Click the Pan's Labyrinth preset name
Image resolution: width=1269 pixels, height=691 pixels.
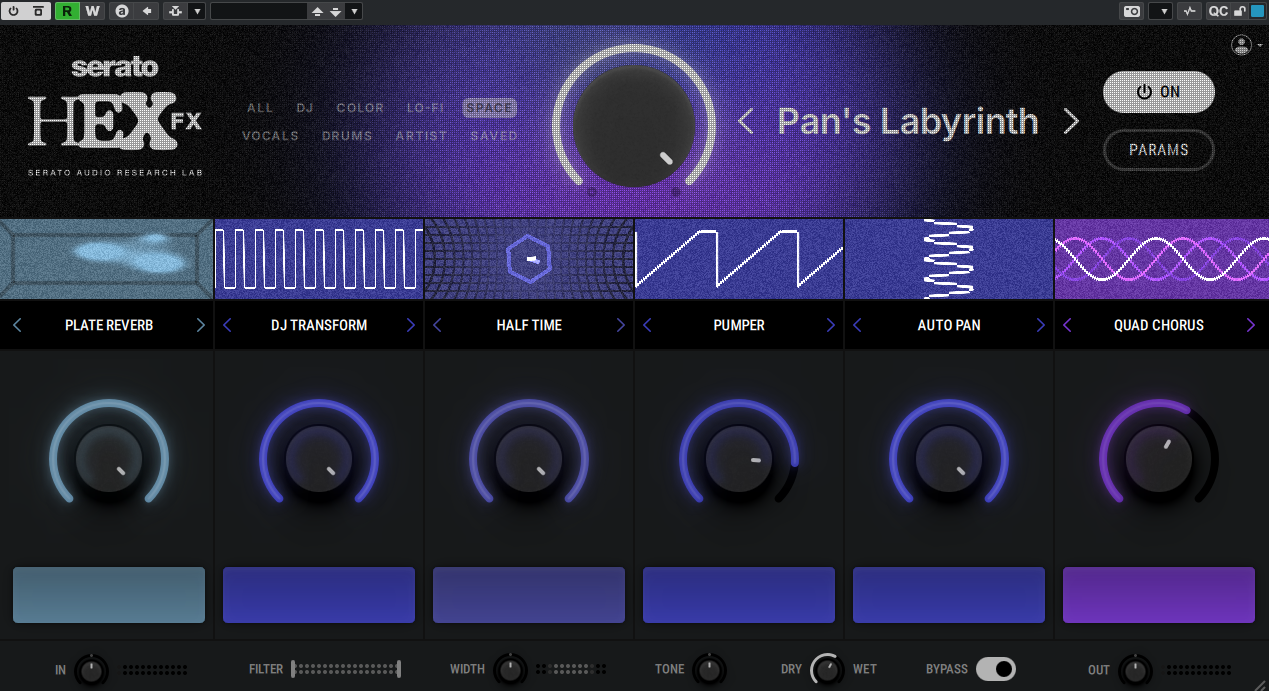(908, 121)
